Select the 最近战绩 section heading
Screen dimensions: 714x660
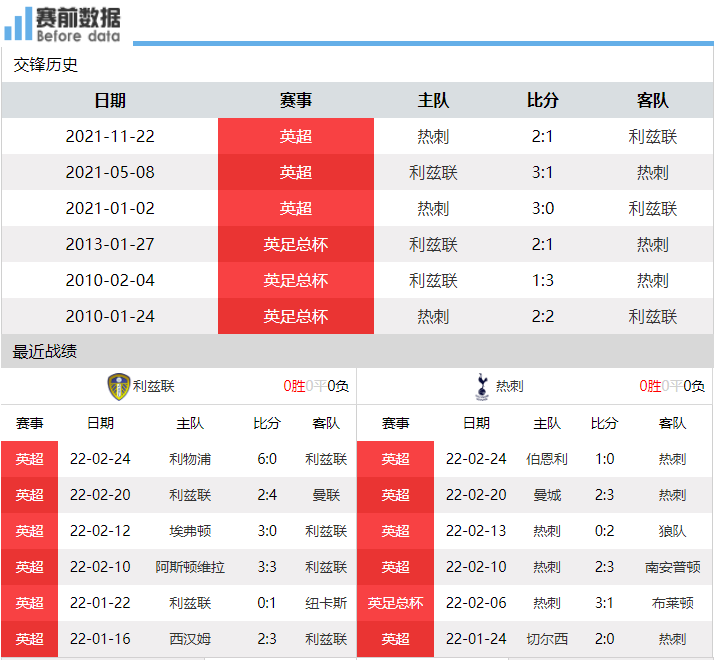(45, 351)
